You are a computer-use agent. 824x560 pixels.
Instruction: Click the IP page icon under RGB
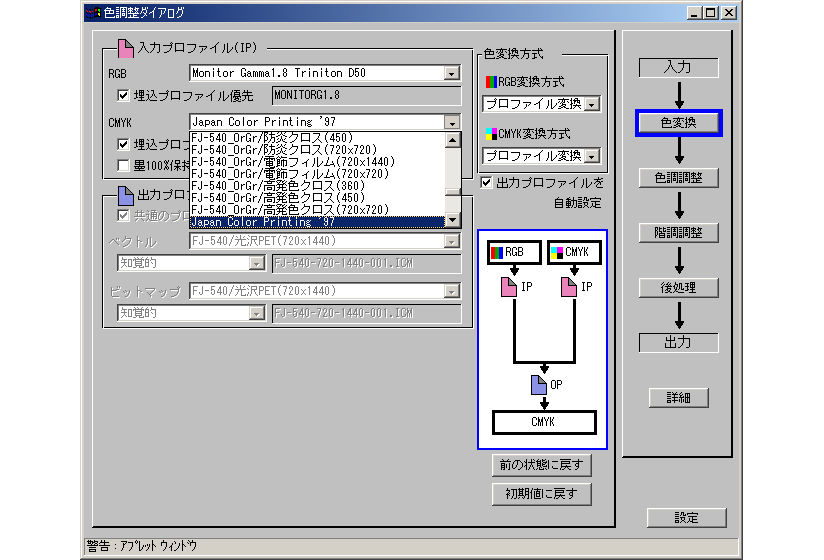click(508, 288)
